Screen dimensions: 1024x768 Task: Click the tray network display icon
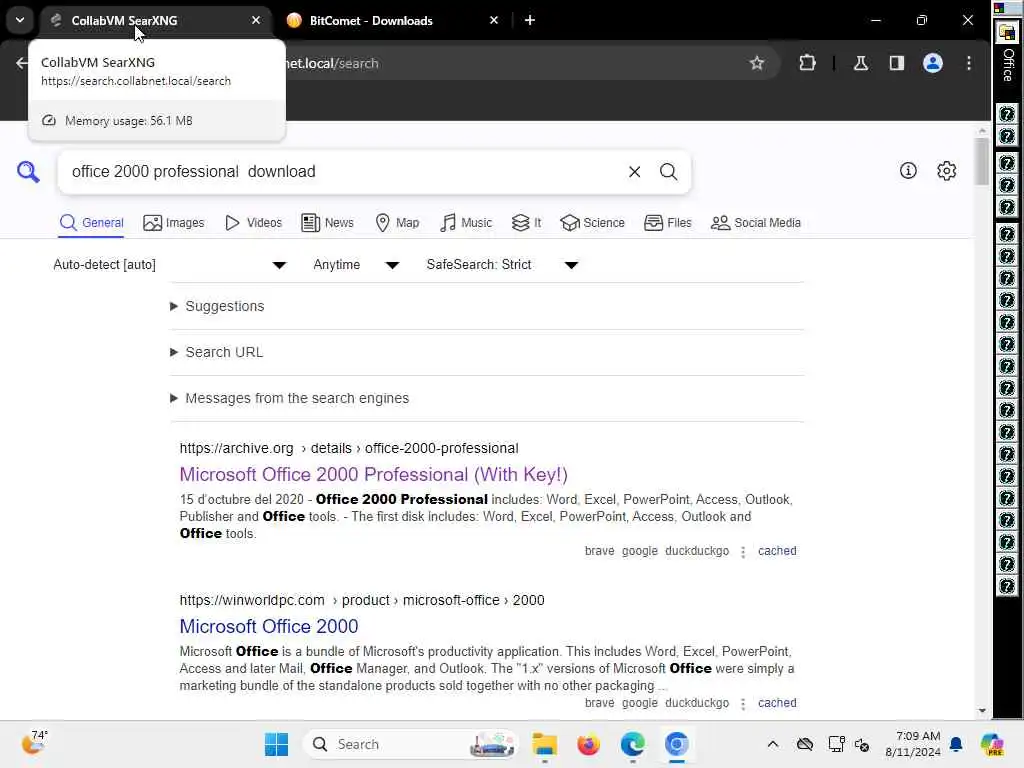836,744
